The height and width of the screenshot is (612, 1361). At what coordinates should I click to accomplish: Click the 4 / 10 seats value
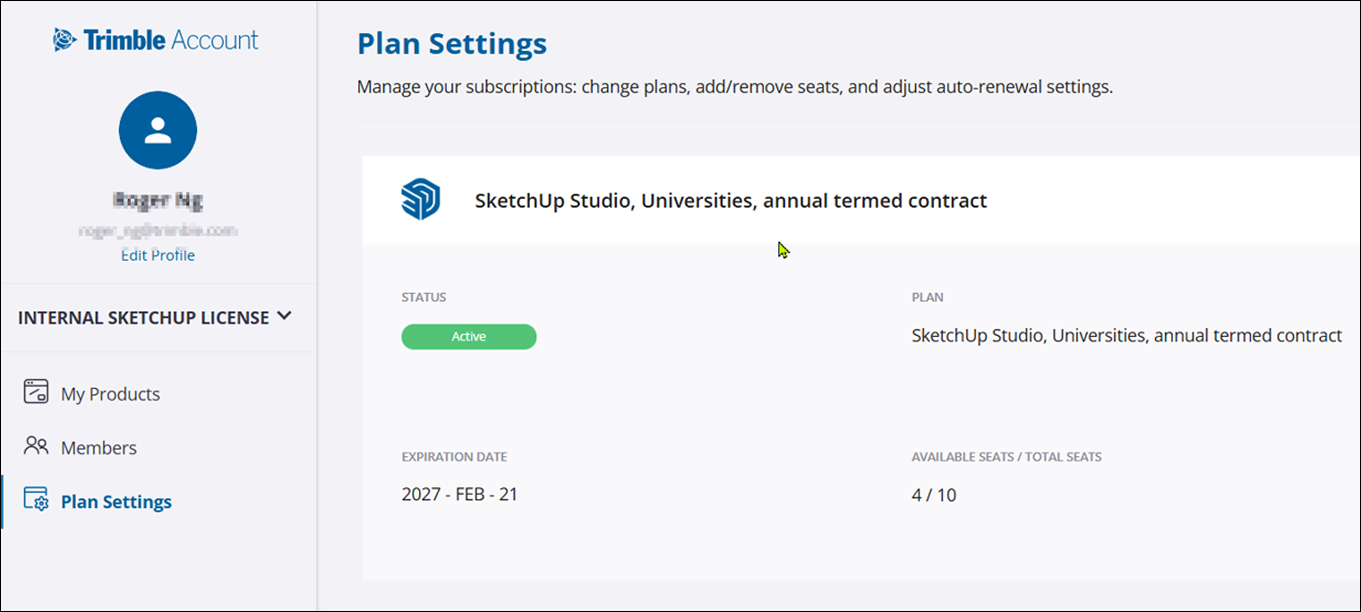click(x=933, y=495)
